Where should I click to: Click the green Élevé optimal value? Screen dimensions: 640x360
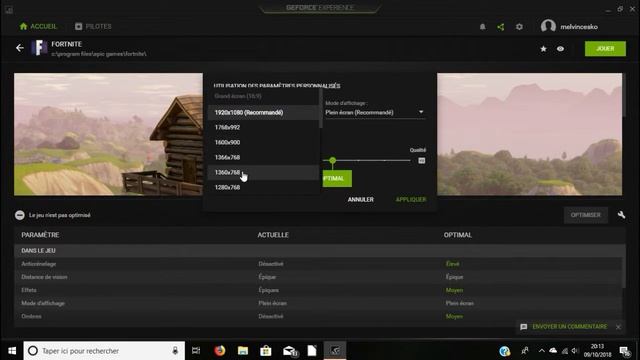(x=452, y=264)
